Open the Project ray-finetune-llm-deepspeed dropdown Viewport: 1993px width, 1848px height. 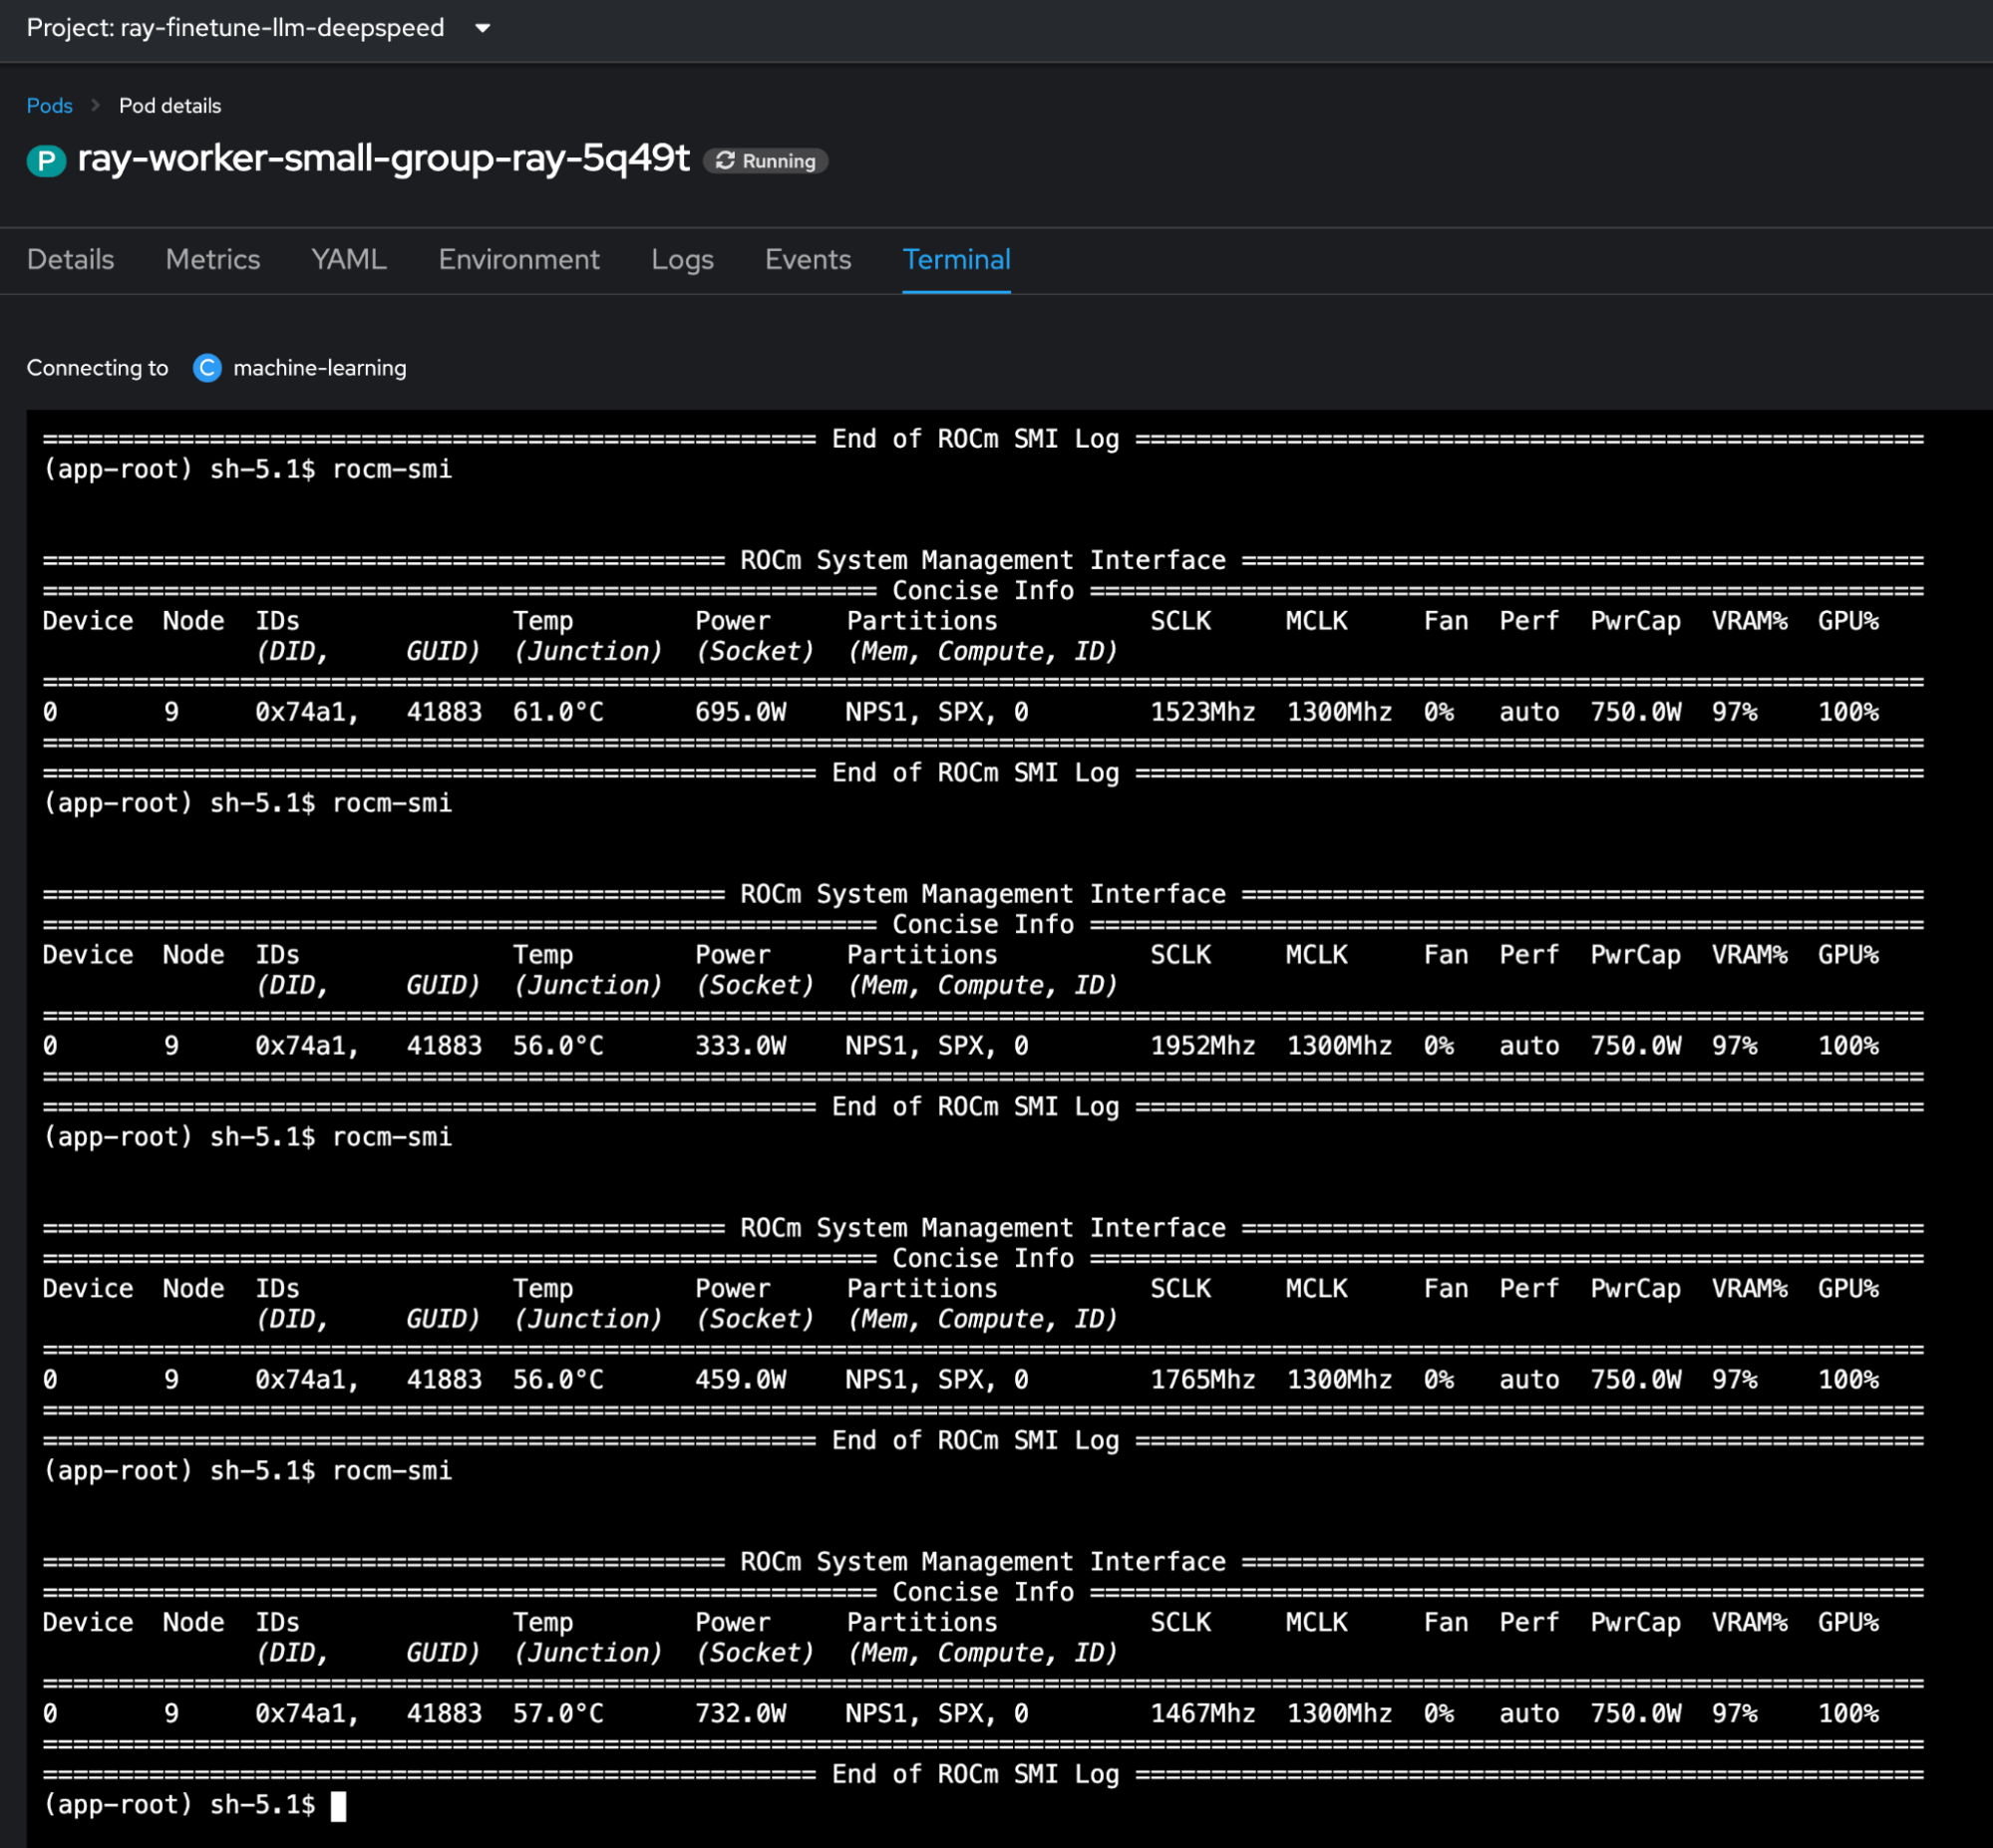pos(259,28)
